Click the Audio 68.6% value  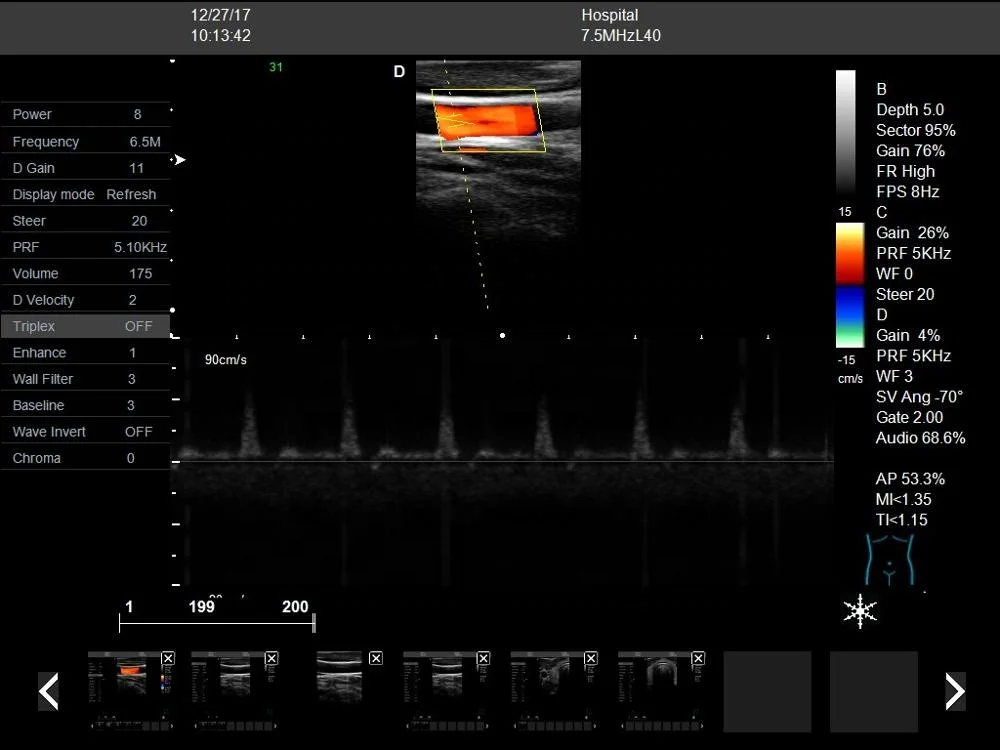click(920, 438)
